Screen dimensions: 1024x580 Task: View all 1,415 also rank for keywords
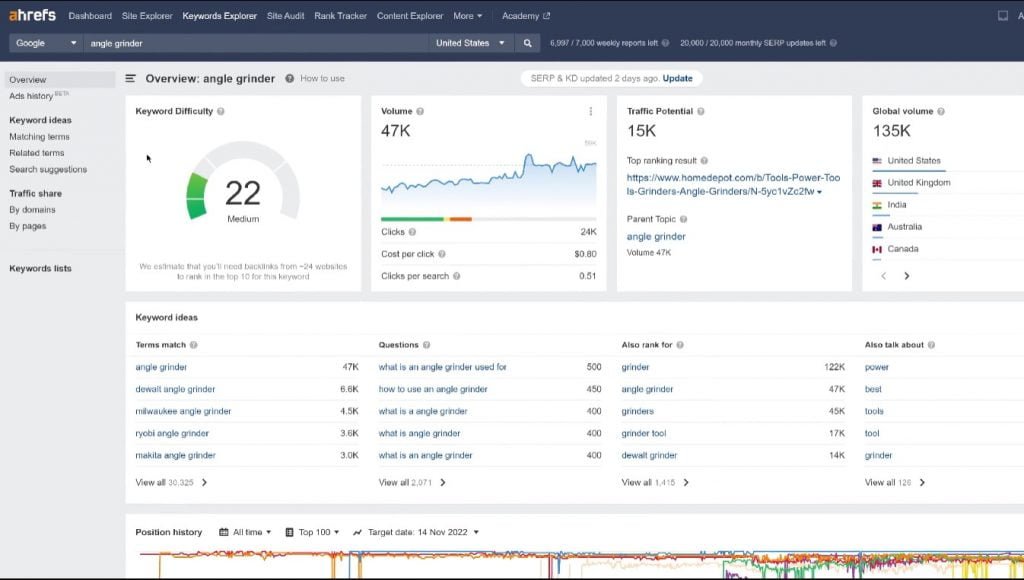(655, 483)
